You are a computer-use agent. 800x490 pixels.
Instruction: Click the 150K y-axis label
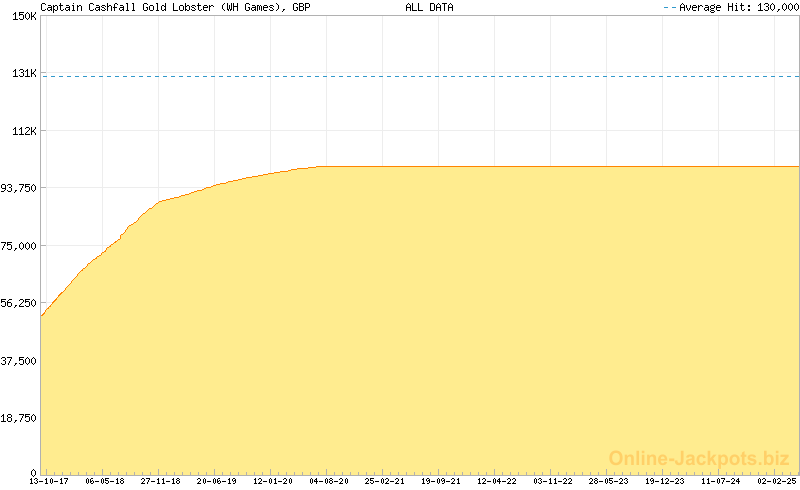point(23,18)
